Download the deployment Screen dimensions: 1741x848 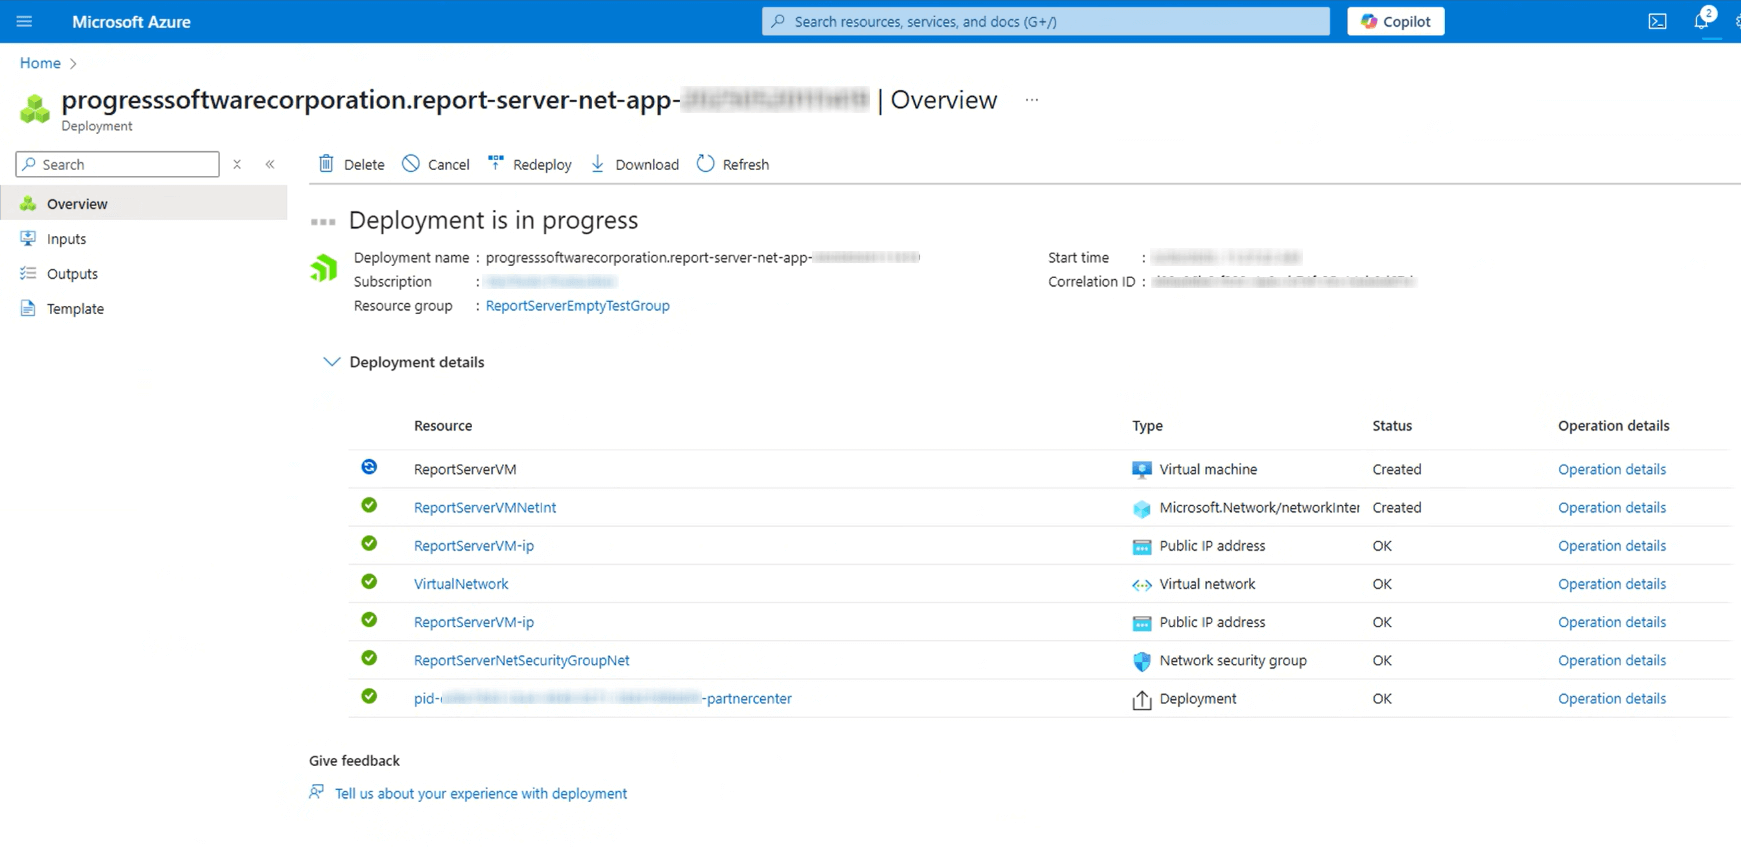[635, 164]
